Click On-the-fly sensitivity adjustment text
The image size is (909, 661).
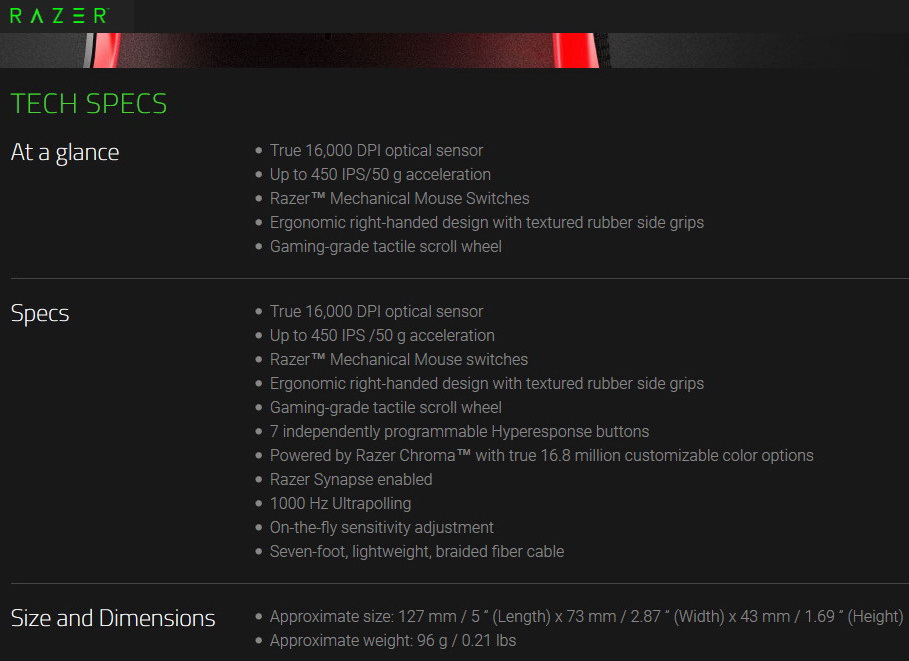(381, 528)
